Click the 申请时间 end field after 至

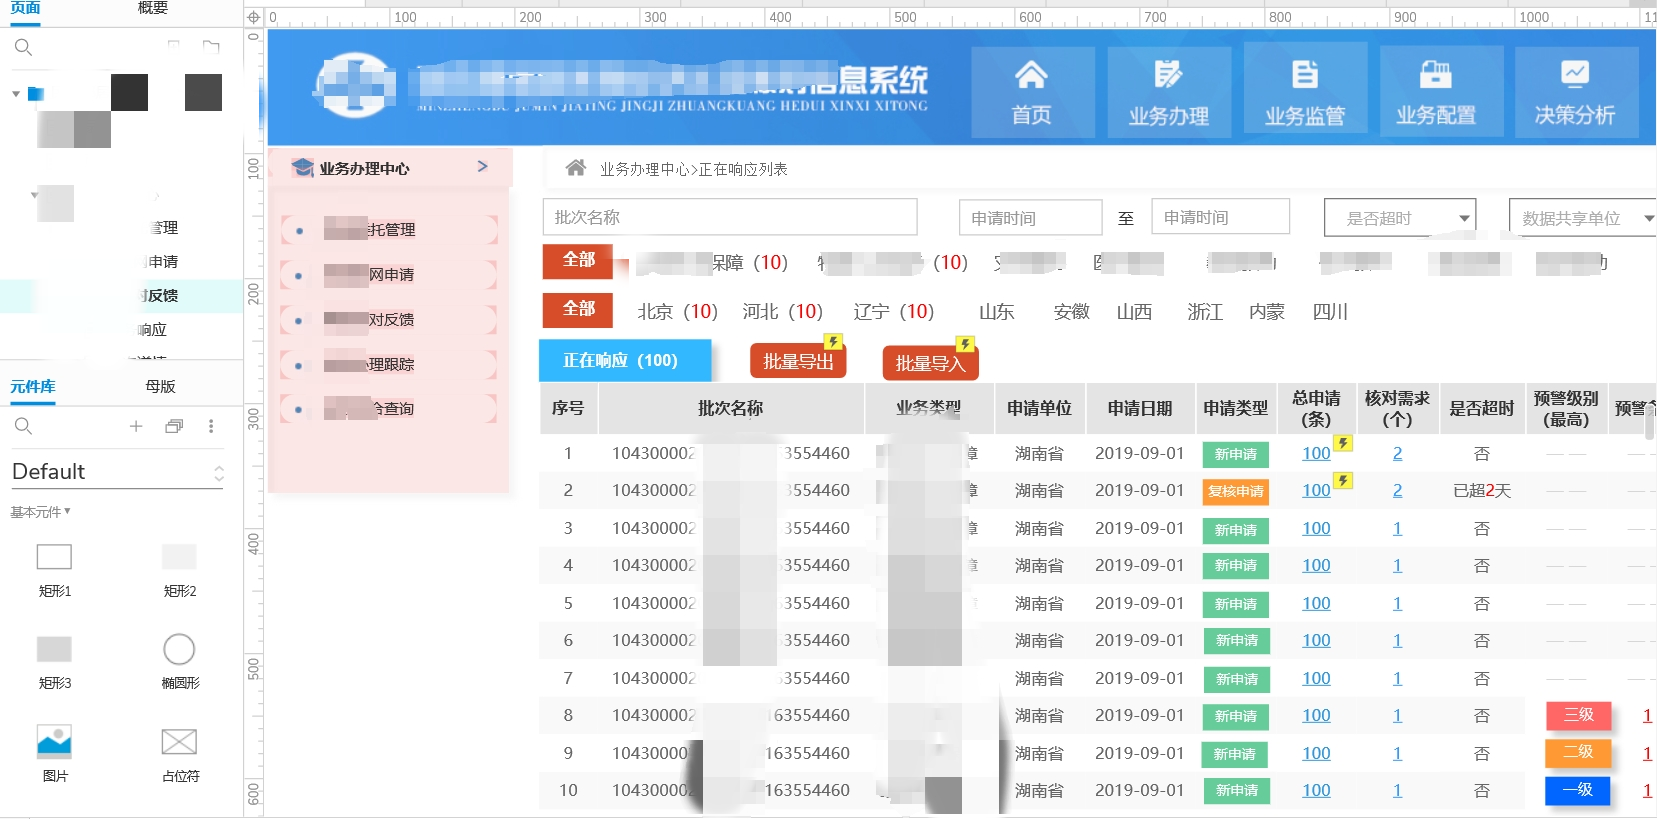pyautogui.click(x=1221, y=217)
